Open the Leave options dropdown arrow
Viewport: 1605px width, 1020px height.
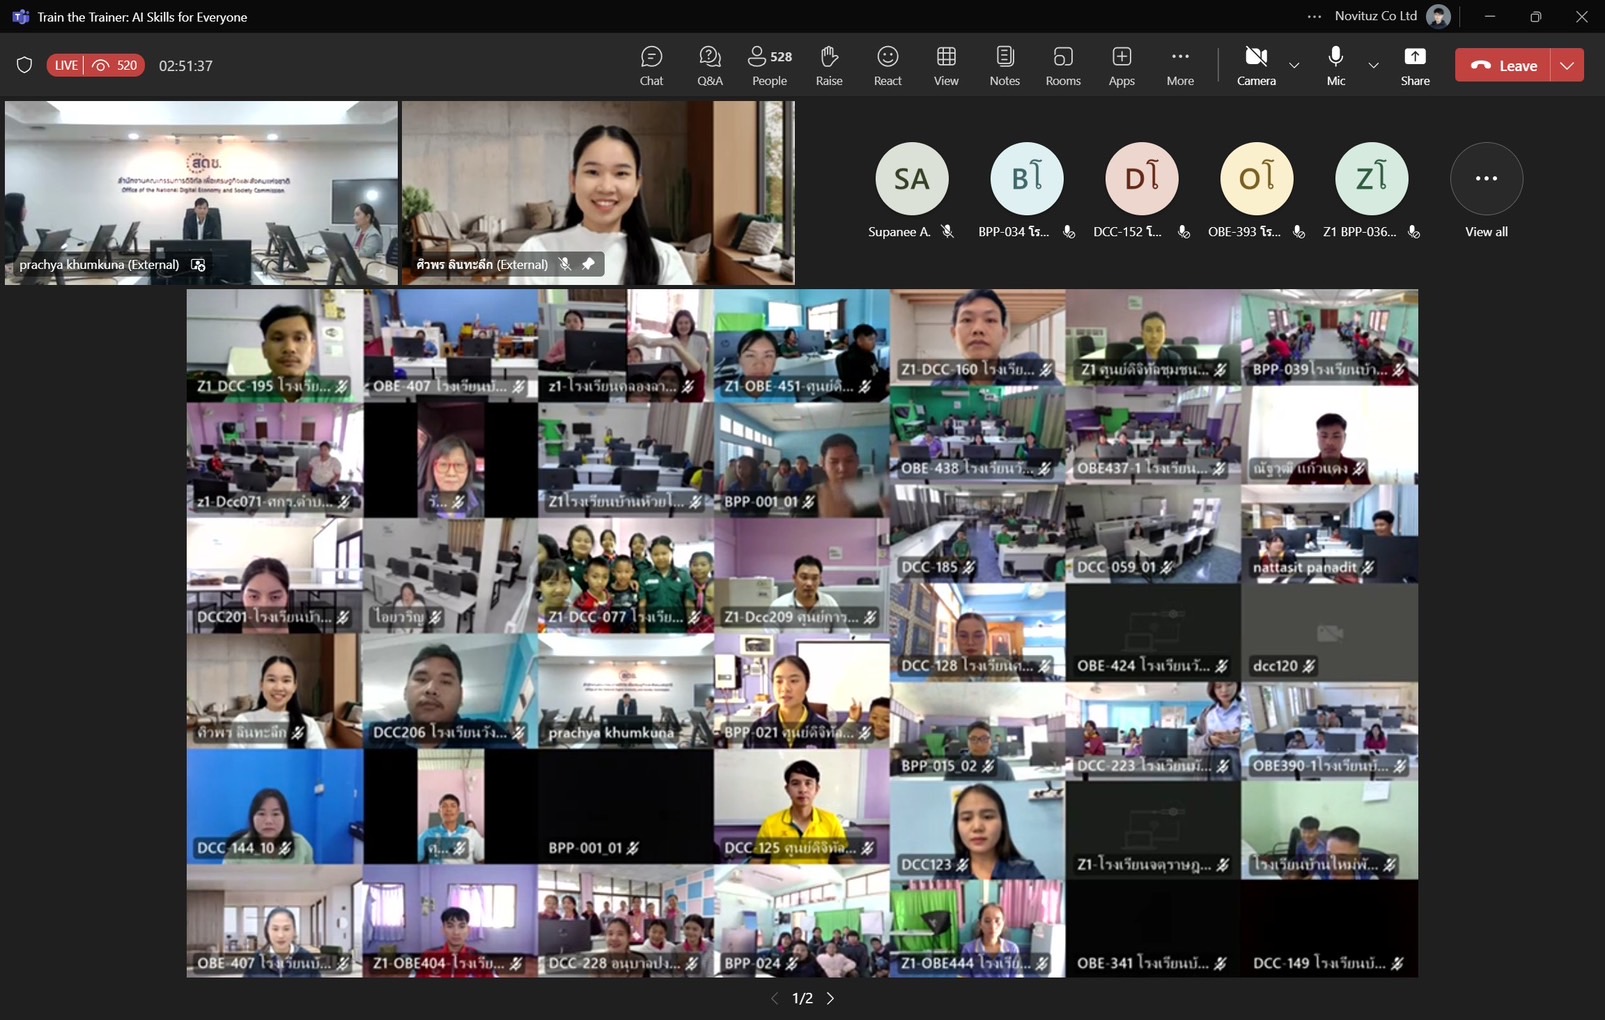click(1567, 66)
